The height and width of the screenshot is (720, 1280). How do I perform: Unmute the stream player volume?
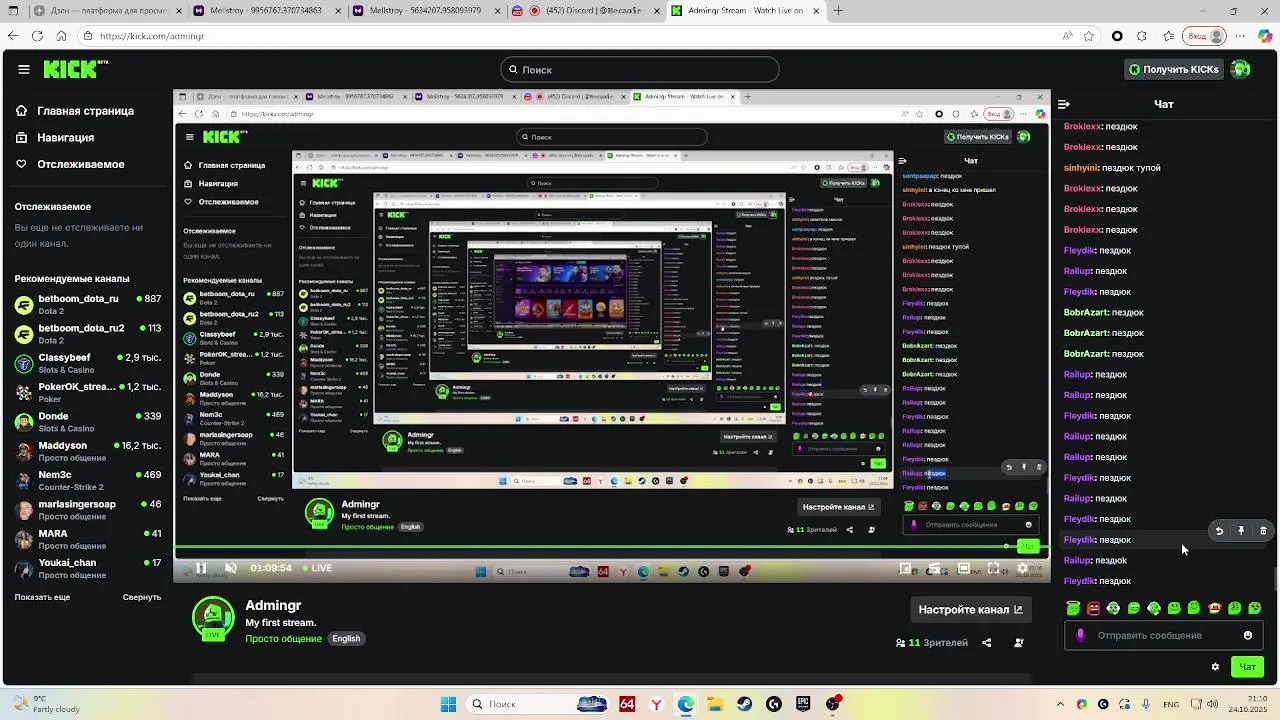point(231,568)
